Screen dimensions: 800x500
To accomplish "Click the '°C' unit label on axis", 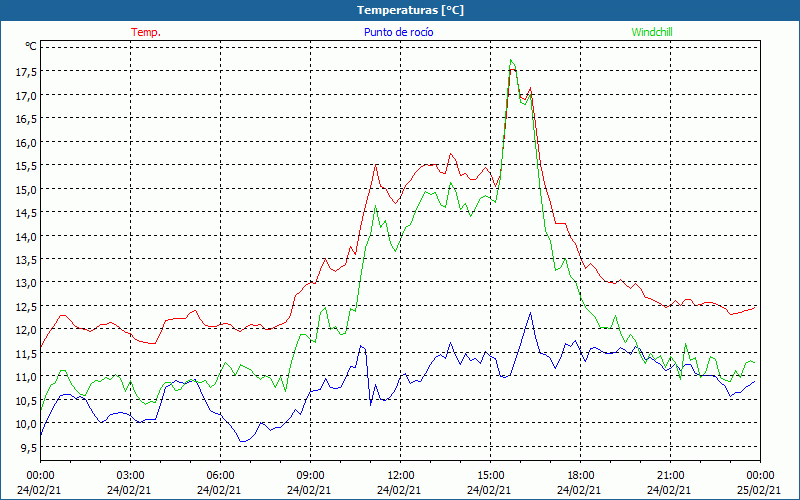I will (31, 46).
